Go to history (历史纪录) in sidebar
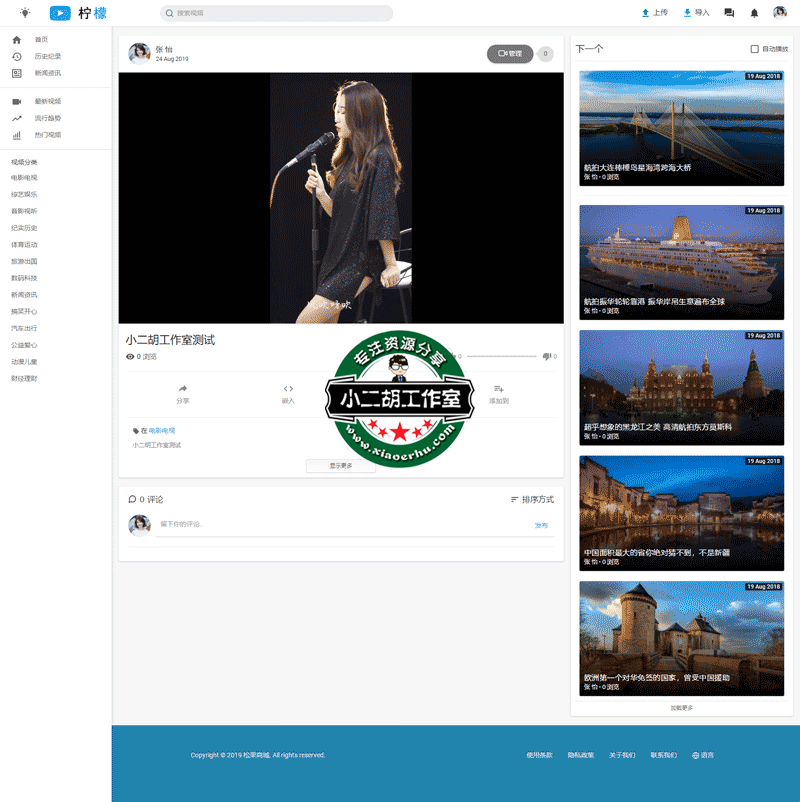800x802 pixels. (x=47, y=56)
